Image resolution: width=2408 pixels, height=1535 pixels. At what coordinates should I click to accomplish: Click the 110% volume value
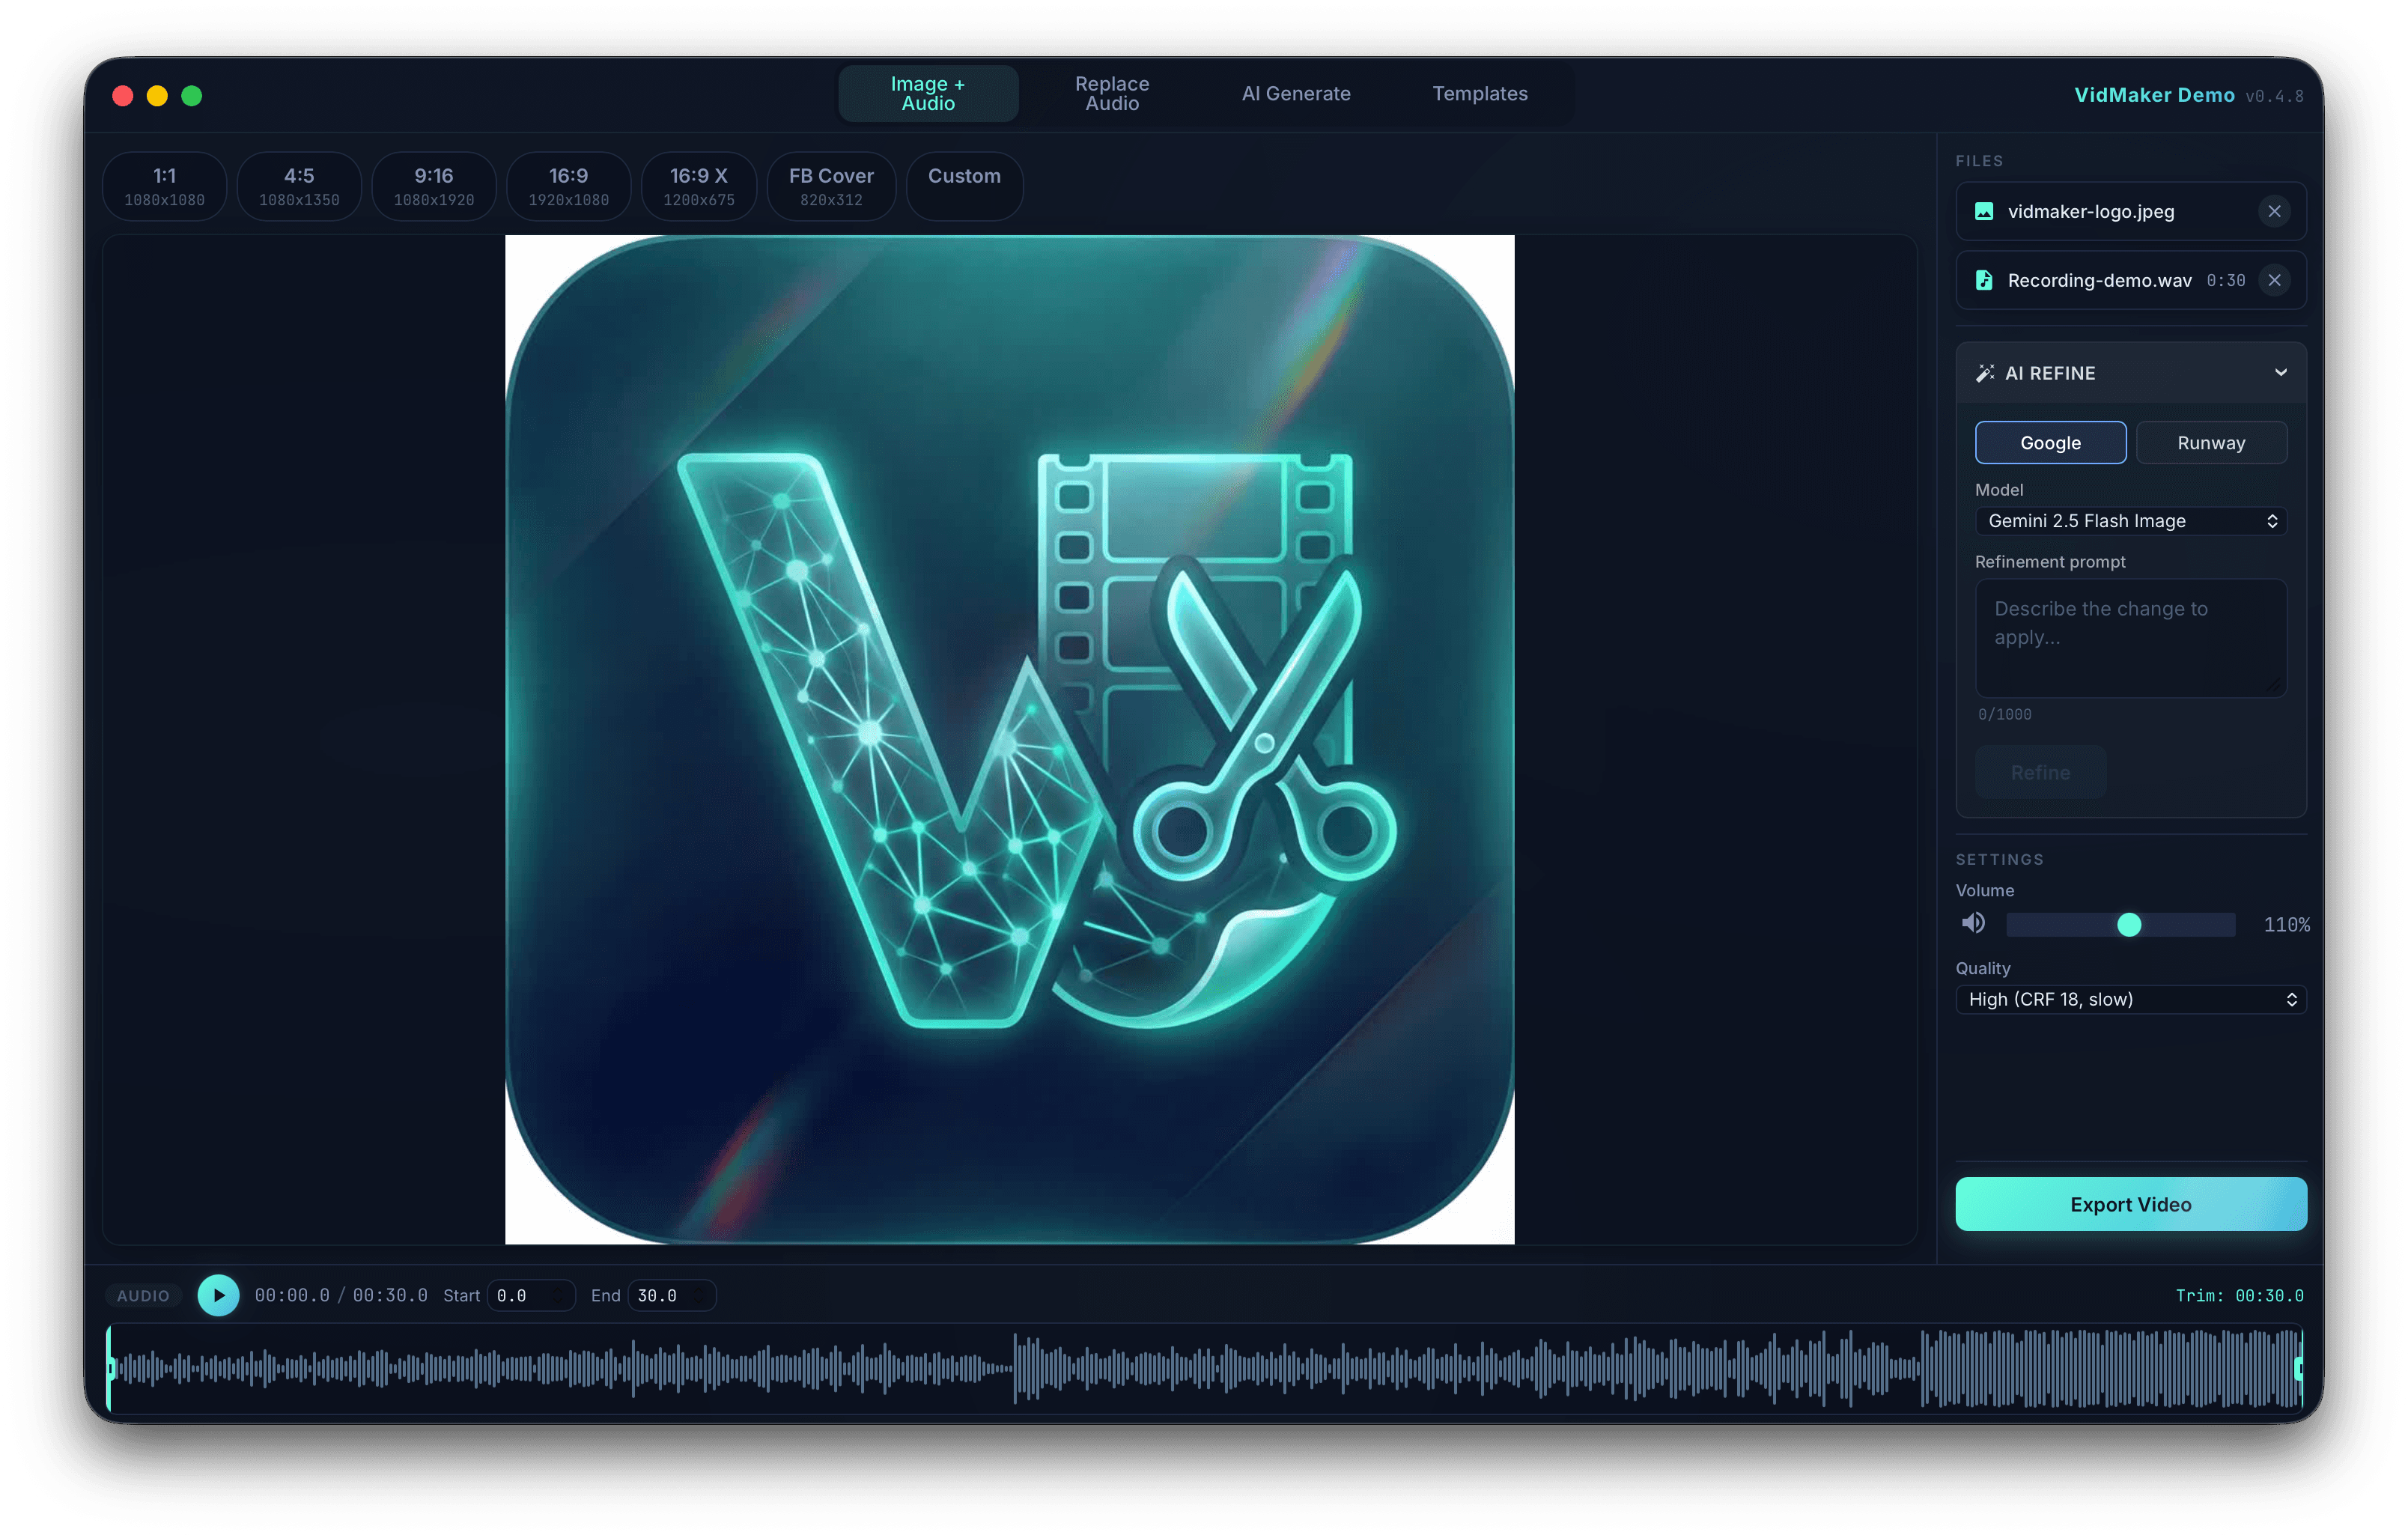(x=2286, y=924)
